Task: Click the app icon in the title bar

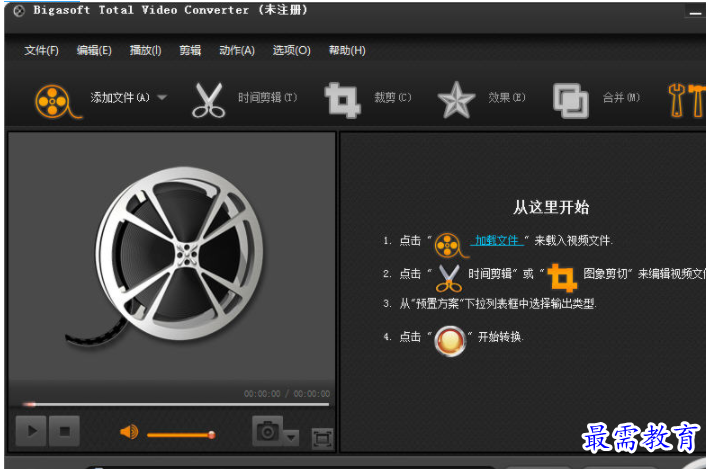Action: coord(19,10)
